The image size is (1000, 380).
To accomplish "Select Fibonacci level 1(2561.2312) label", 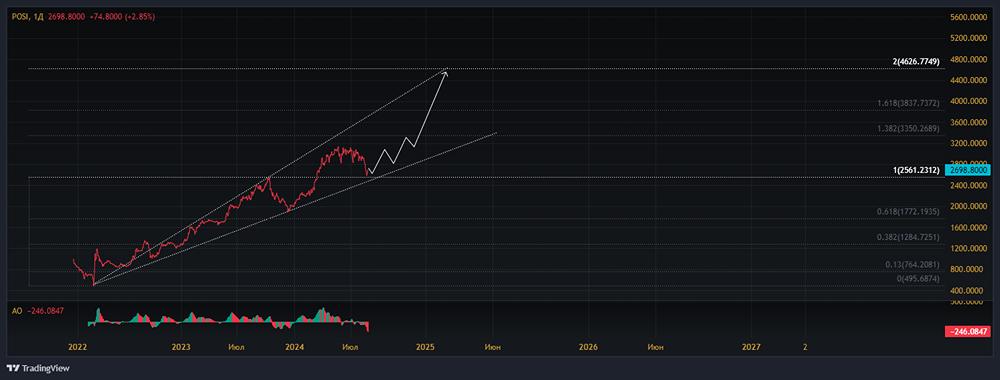I will tap(916, 170).
